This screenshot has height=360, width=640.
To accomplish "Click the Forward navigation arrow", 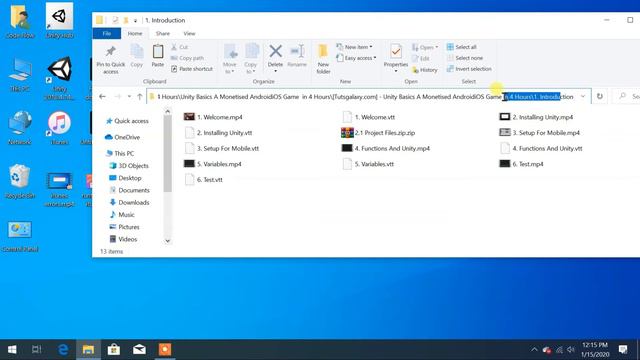I will (118, 97).
